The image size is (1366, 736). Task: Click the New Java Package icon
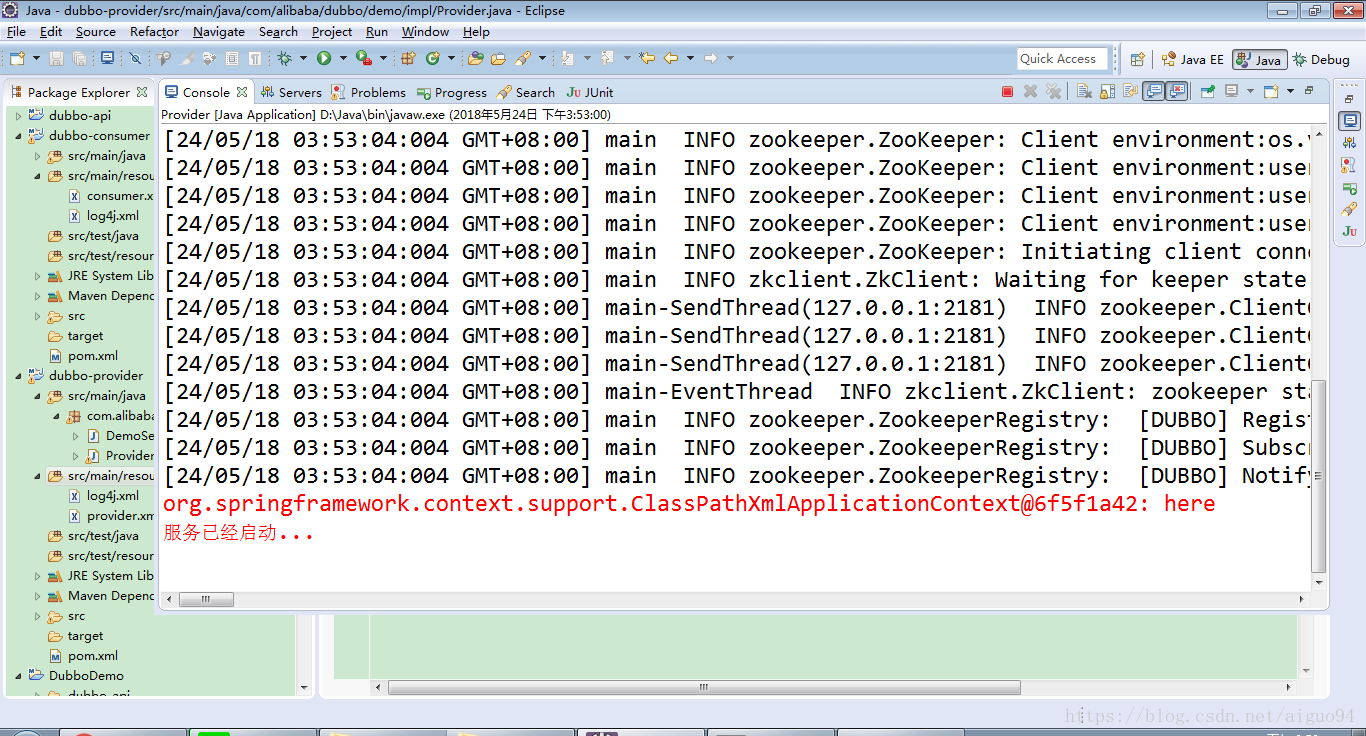(408, 59)
